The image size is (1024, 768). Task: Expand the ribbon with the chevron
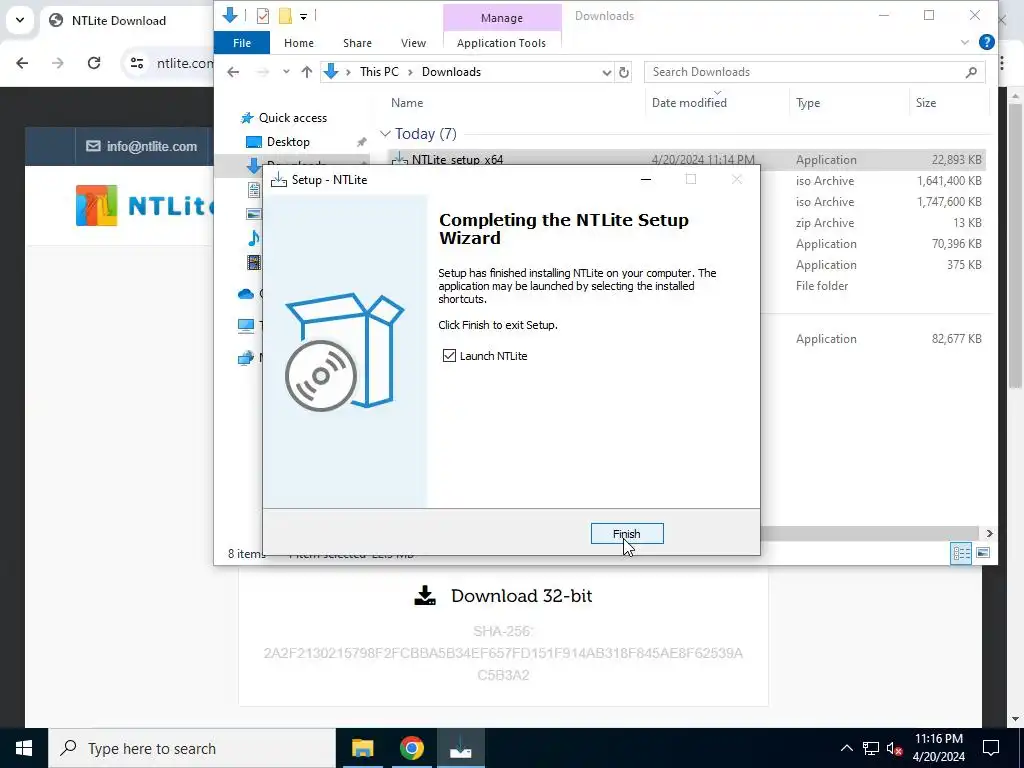coord(965,42)
